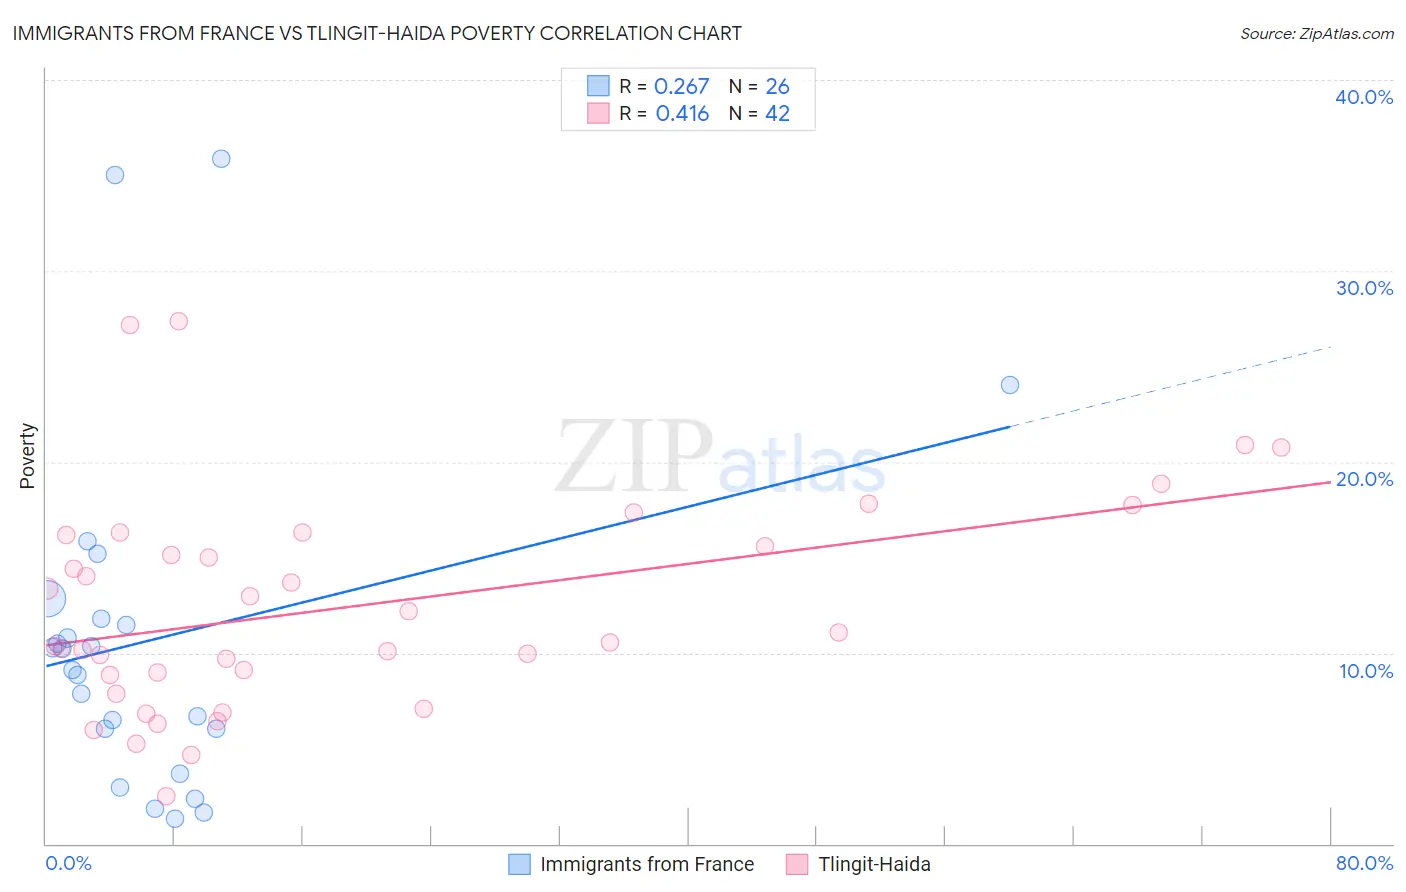Click the highest blue data point near 36%
Screen dimensions: 1406x892
click(x=221, y=159)
